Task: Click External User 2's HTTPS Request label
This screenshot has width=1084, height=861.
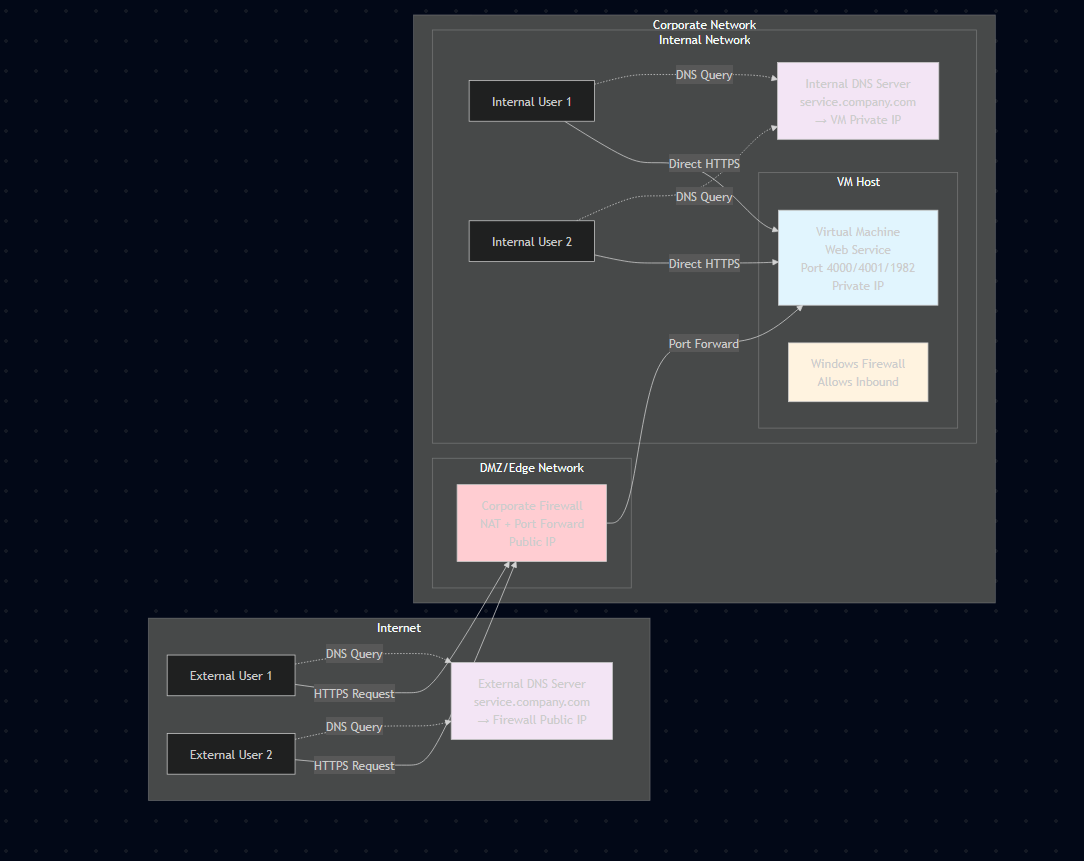Action: [x=354, y=766]
